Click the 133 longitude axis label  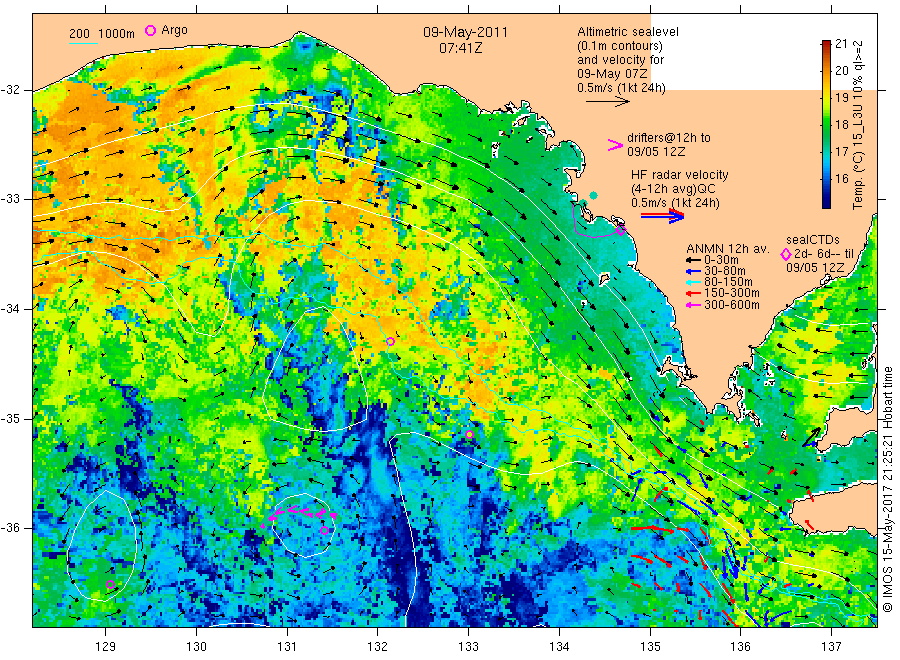pyautogui.click(x=468, y=647)
